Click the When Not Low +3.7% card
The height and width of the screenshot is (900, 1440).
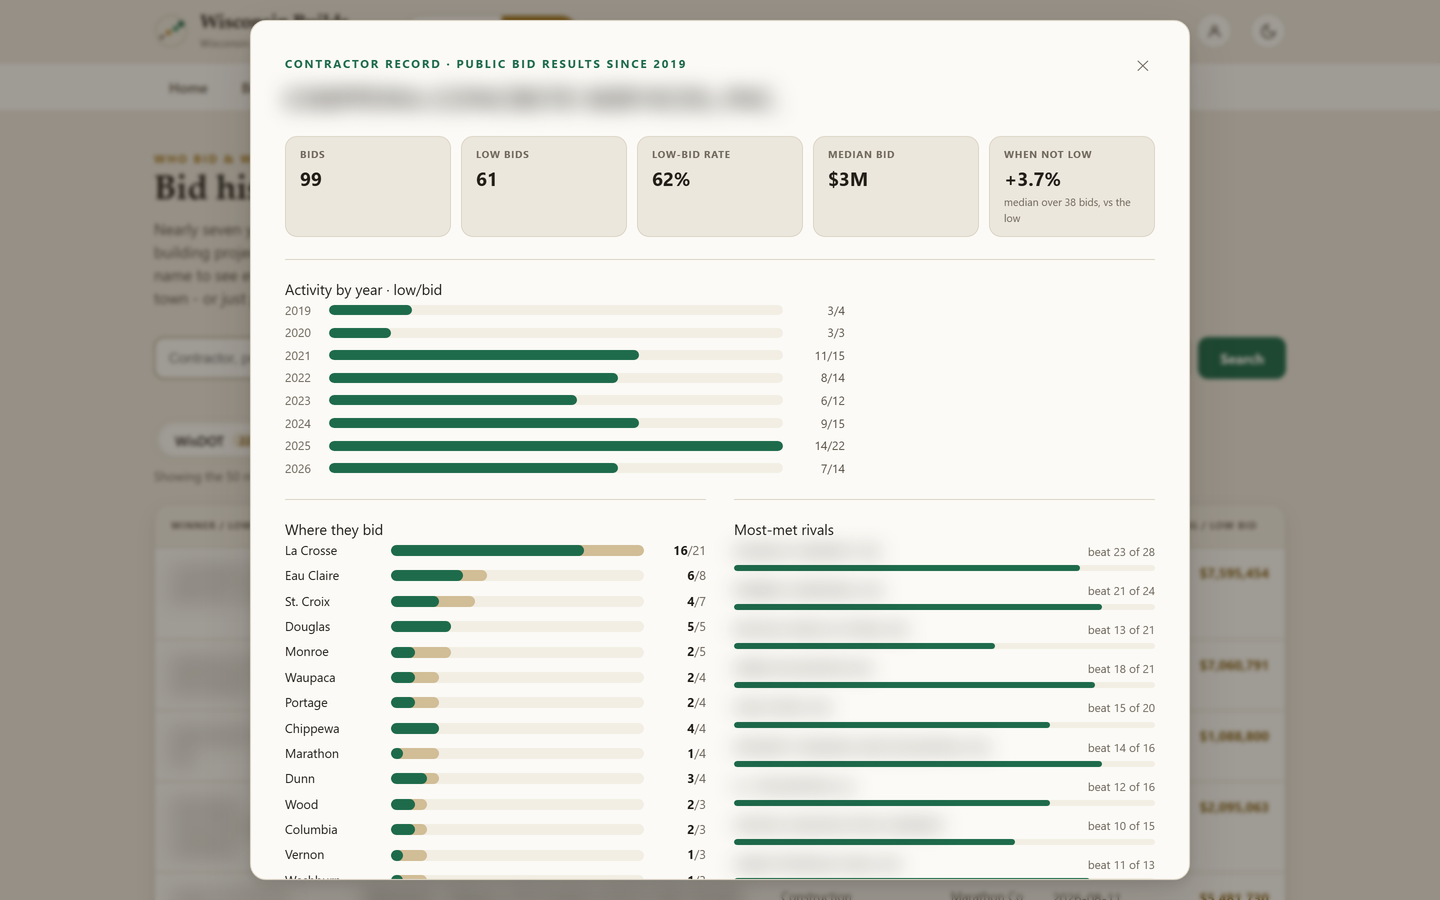(1072, 187)
